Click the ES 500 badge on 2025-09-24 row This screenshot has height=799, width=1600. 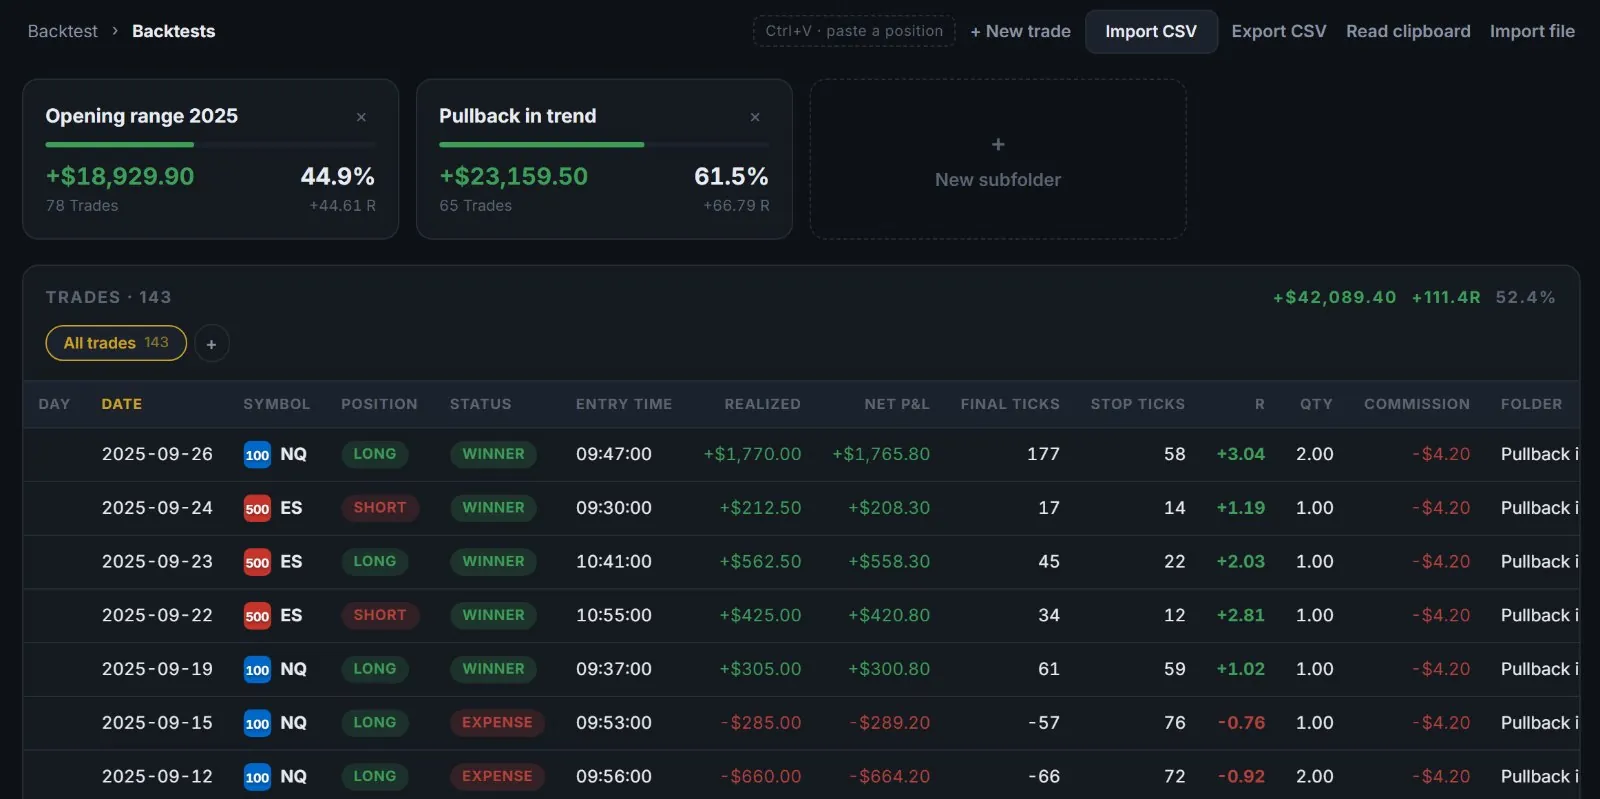click(257, 509)
